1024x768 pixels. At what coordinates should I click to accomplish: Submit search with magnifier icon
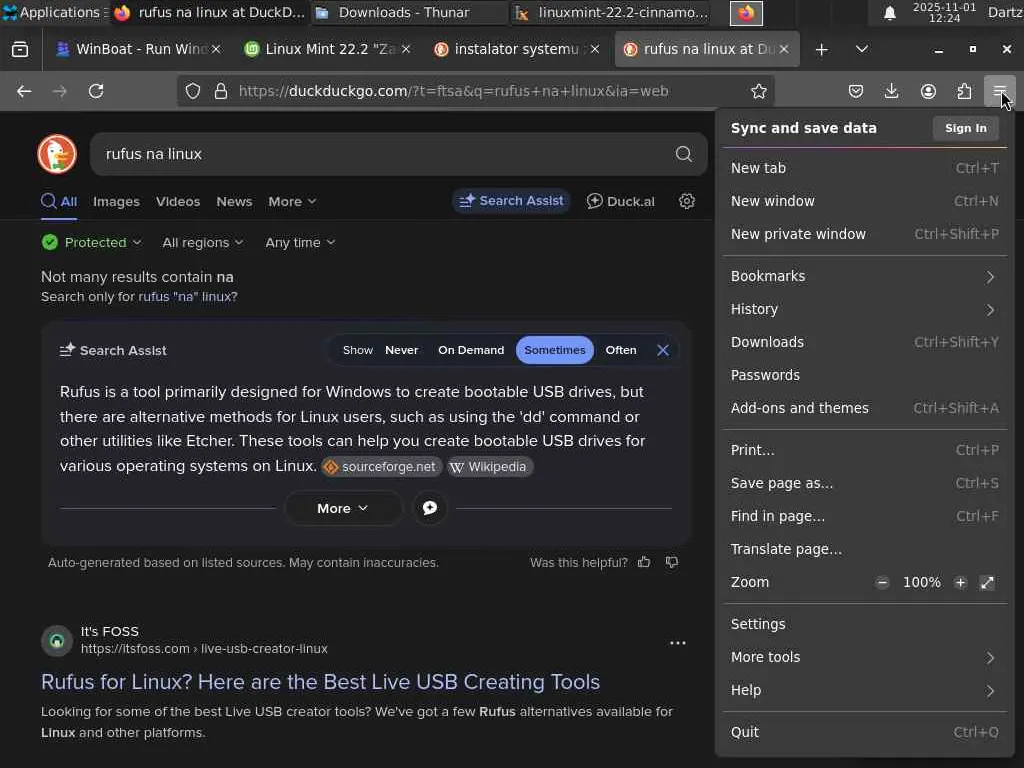(x=683, y=154)
